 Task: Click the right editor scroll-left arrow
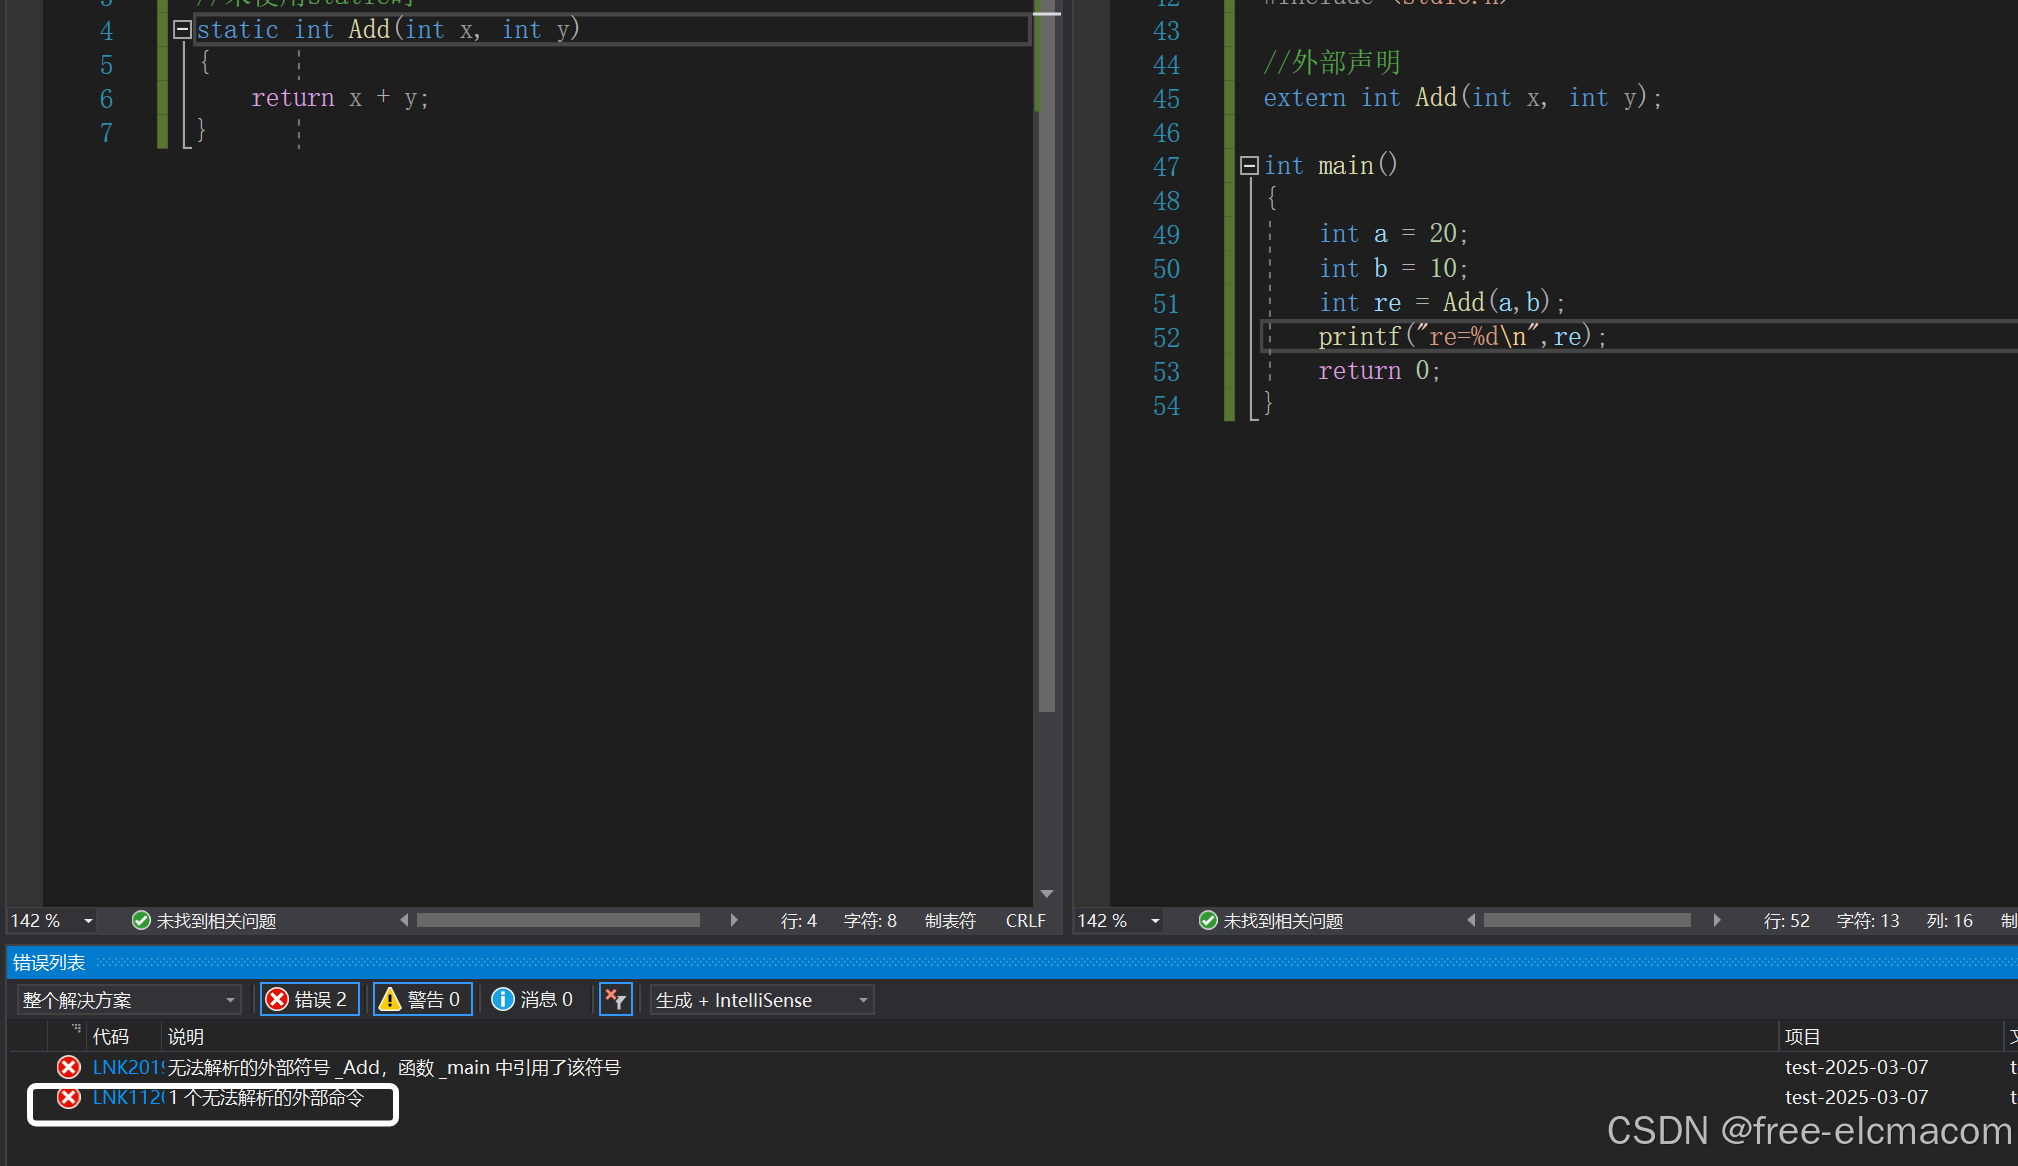click(x=1471, y=920)
